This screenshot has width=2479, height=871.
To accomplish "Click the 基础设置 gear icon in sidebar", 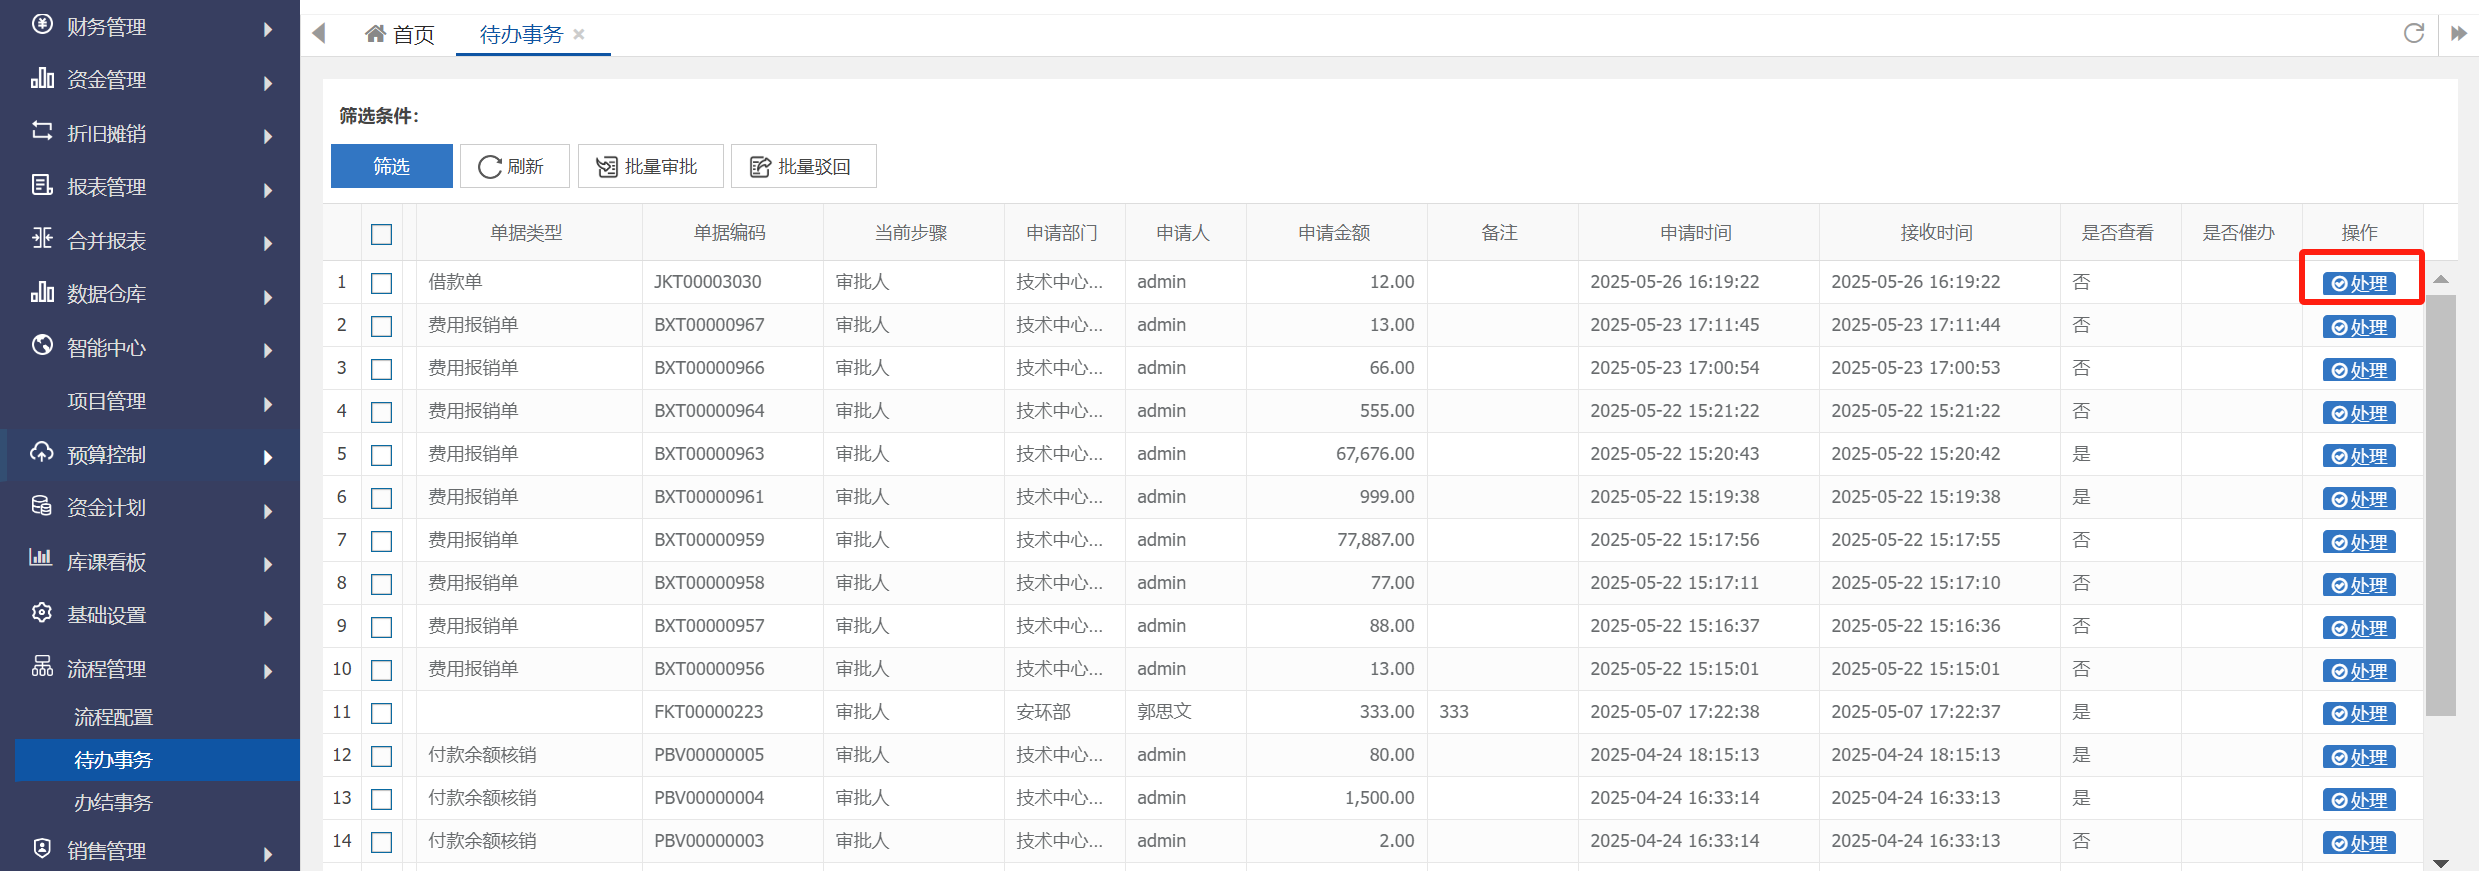I will pyautogui.click(x=42, y=613).
